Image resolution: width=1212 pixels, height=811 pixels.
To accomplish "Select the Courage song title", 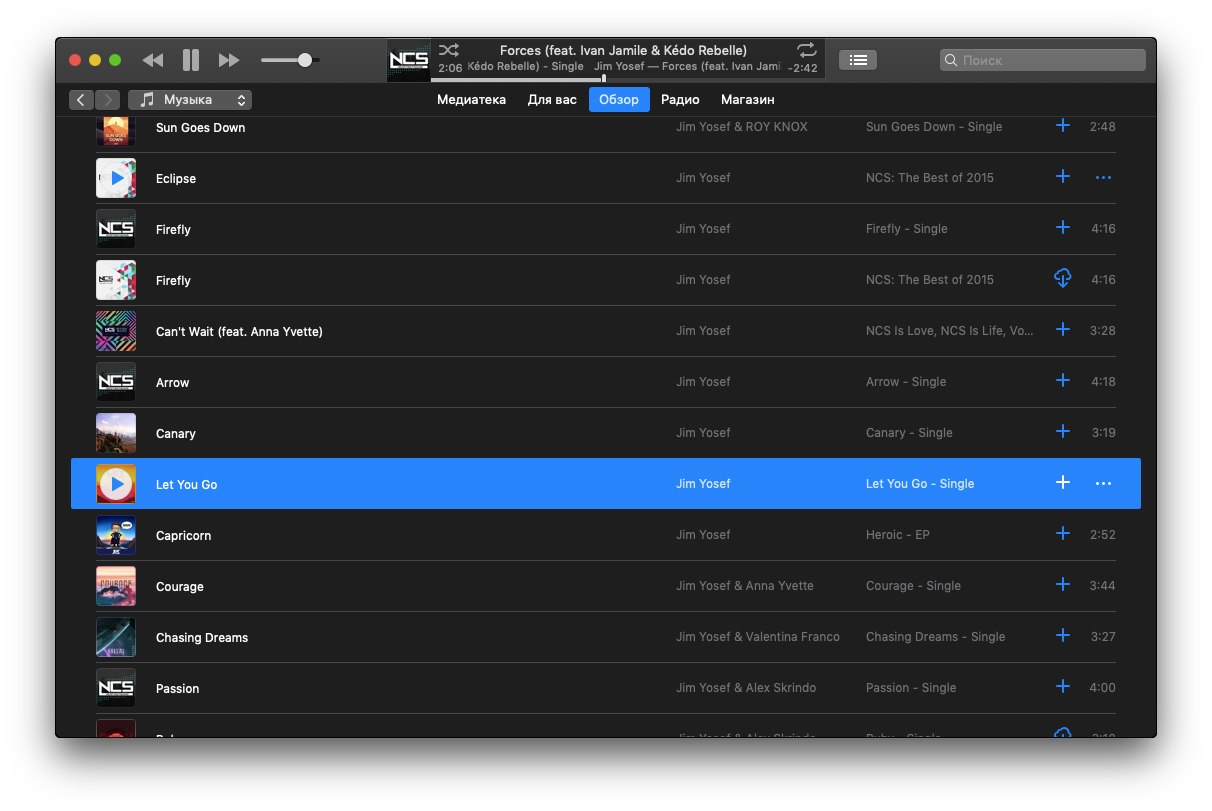I will 180,587.
